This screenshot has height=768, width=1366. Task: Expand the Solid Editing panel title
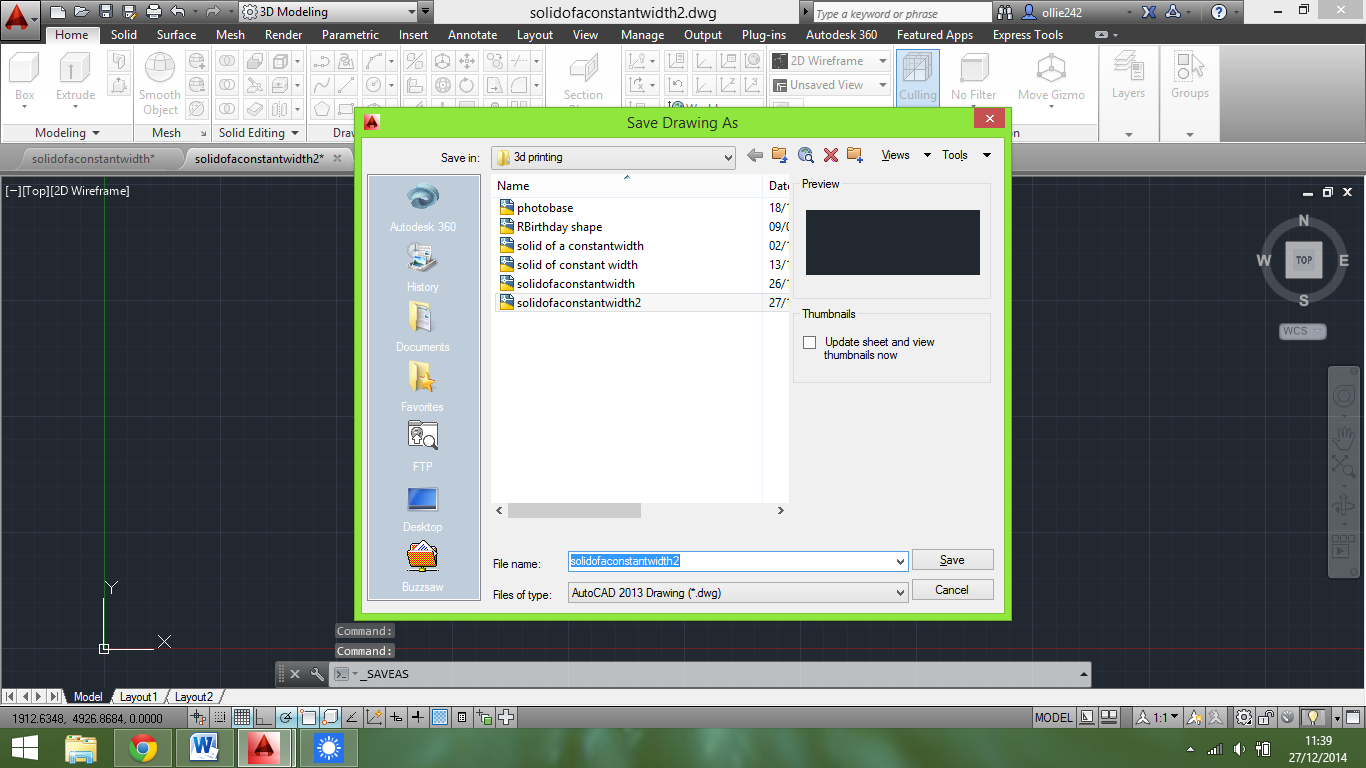(259, 133)
